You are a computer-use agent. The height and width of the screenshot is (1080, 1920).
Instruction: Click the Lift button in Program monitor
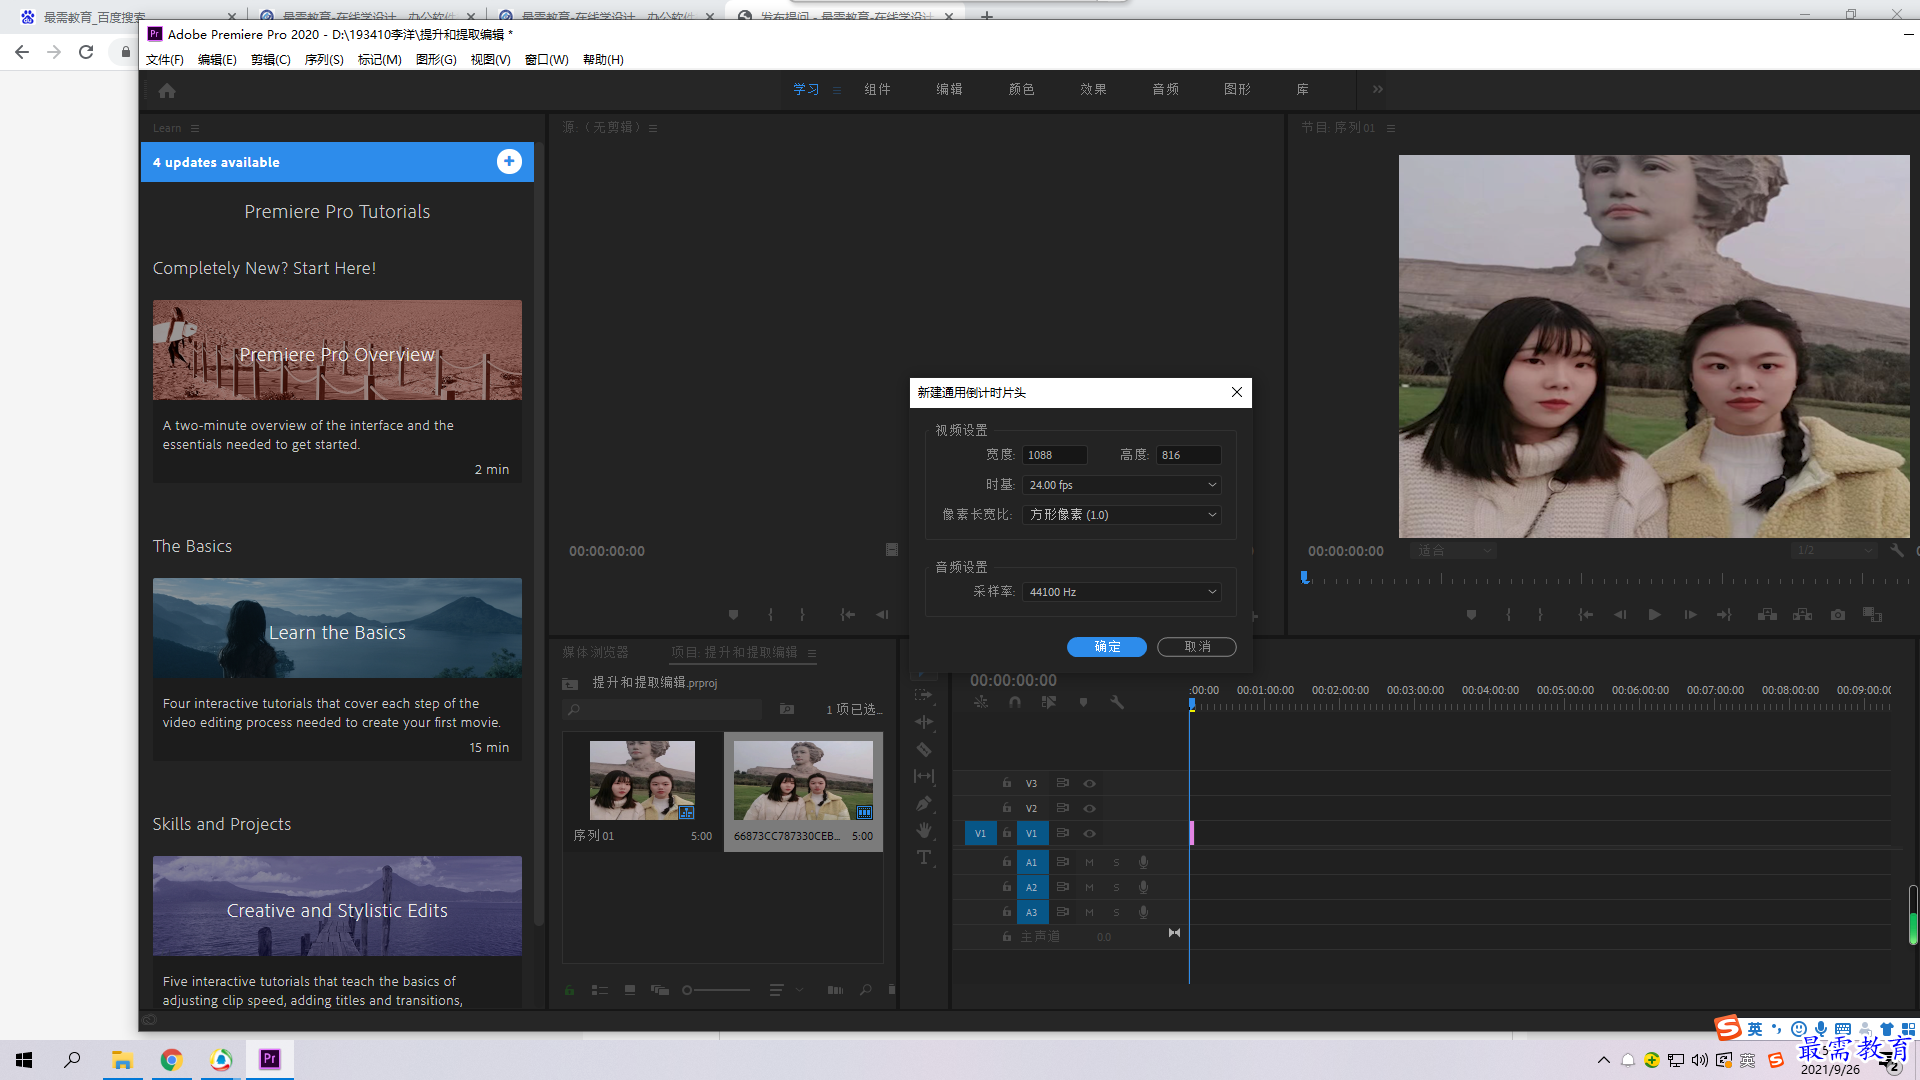[1767, 615]
